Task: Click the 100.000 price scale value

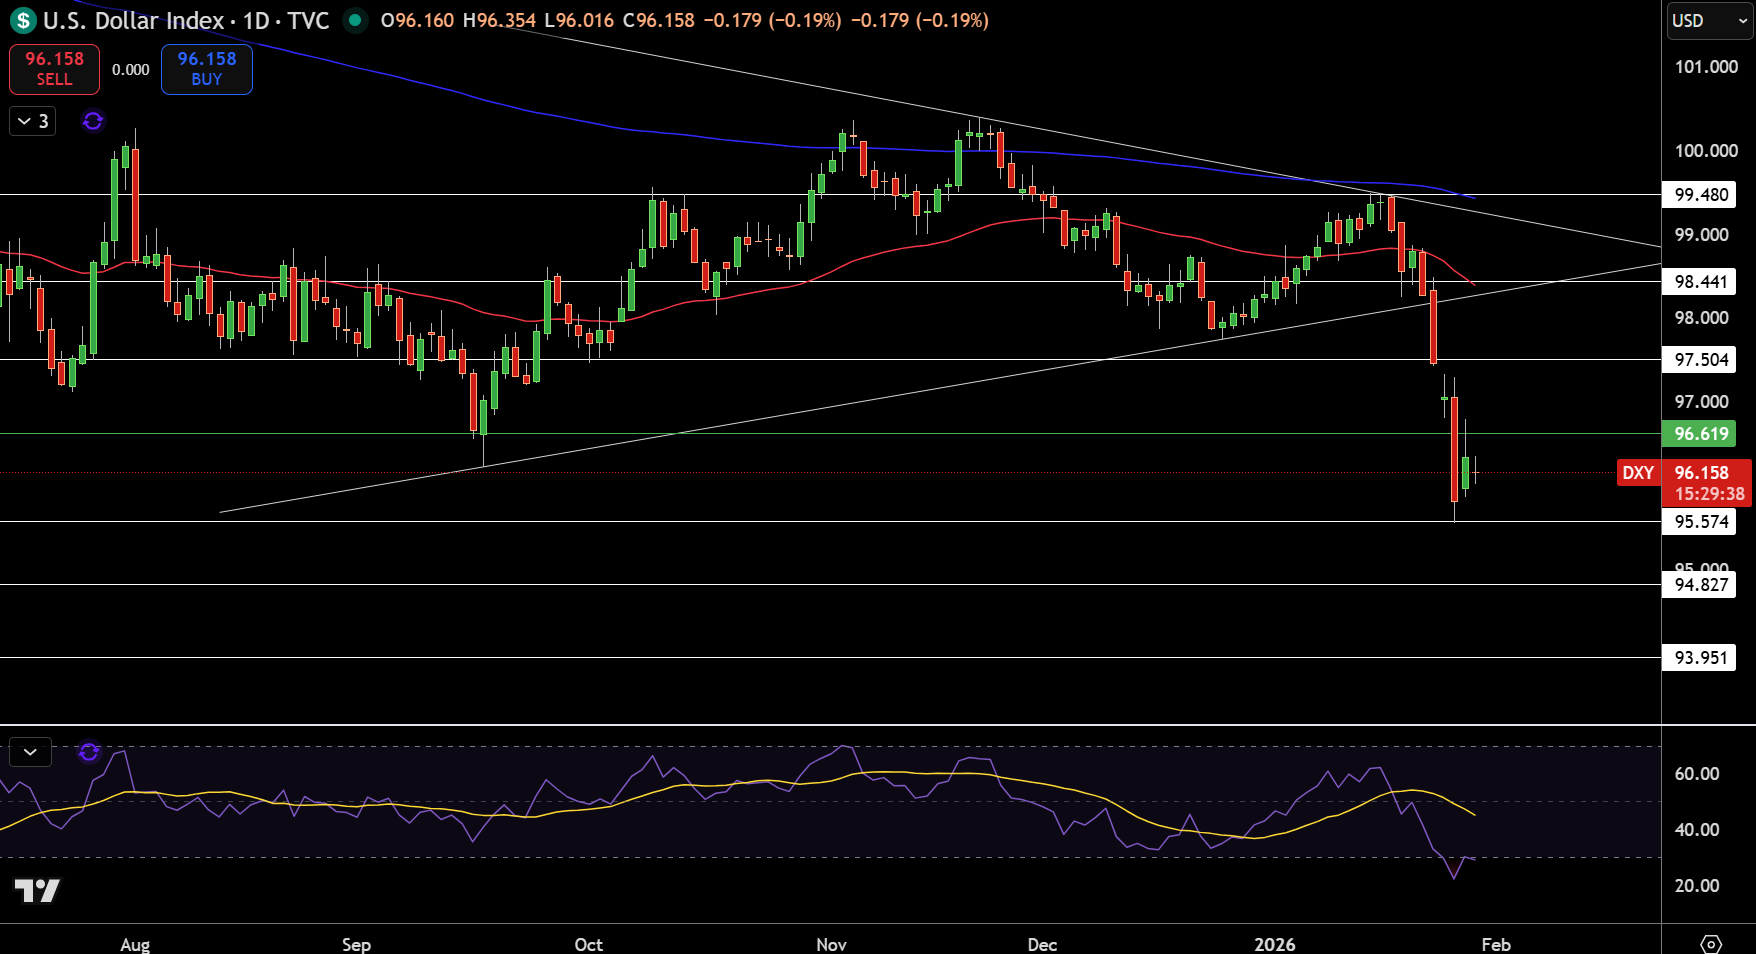Action: click(1706, 151)
